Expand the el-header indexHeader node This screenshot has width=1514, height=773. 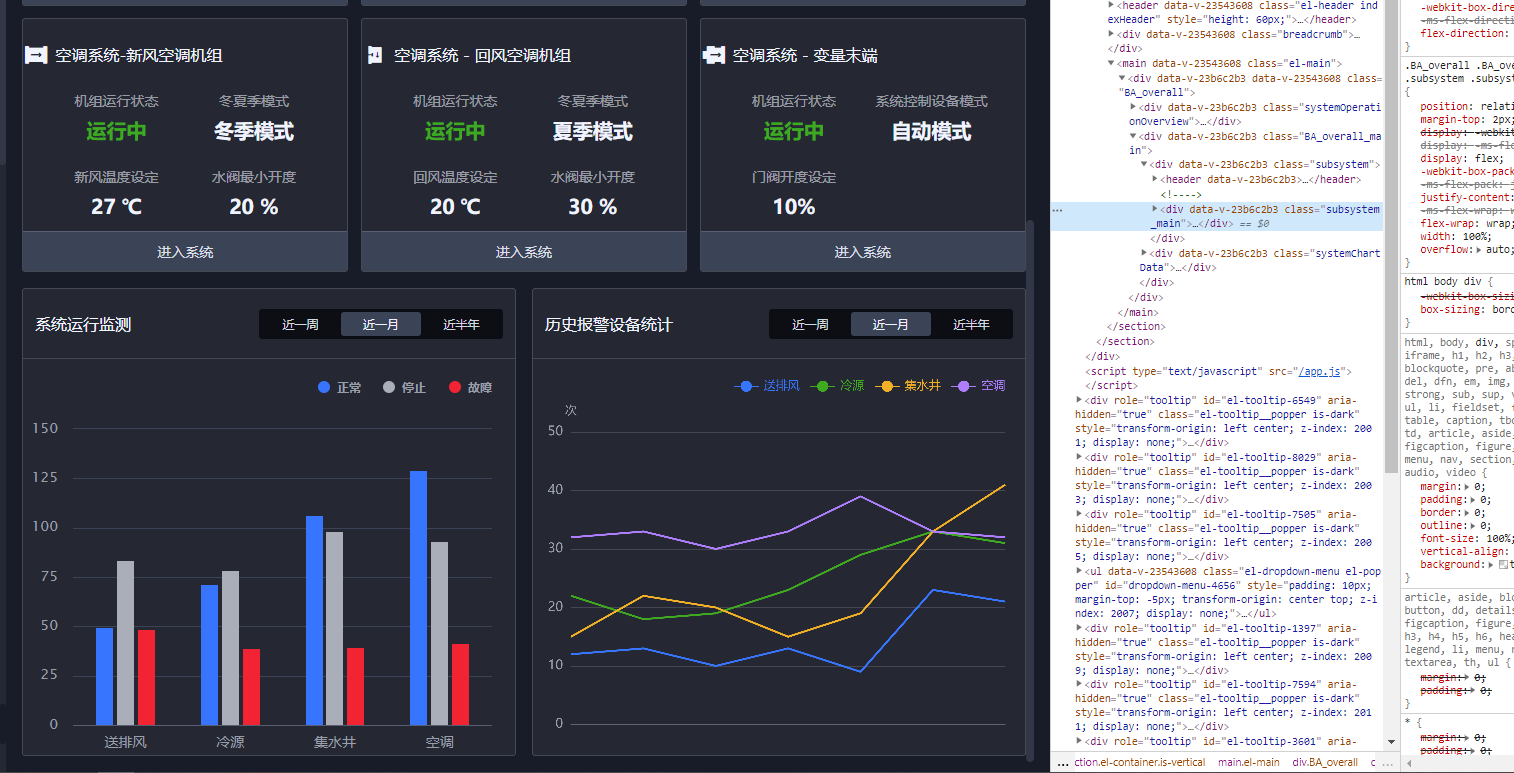click(x=1111, y=5)
